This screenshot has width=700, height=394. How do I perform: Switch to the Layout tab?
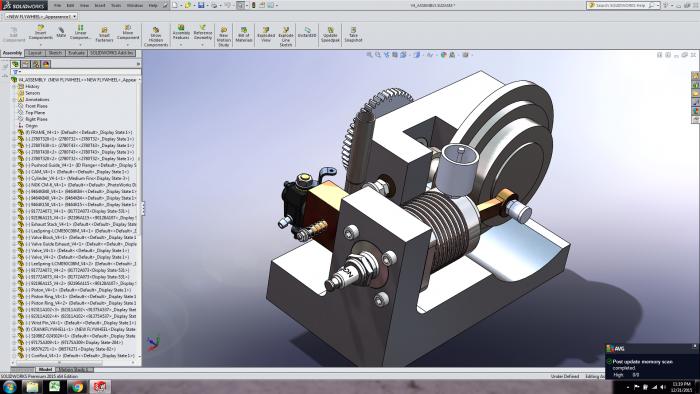[x=35, y=53]
